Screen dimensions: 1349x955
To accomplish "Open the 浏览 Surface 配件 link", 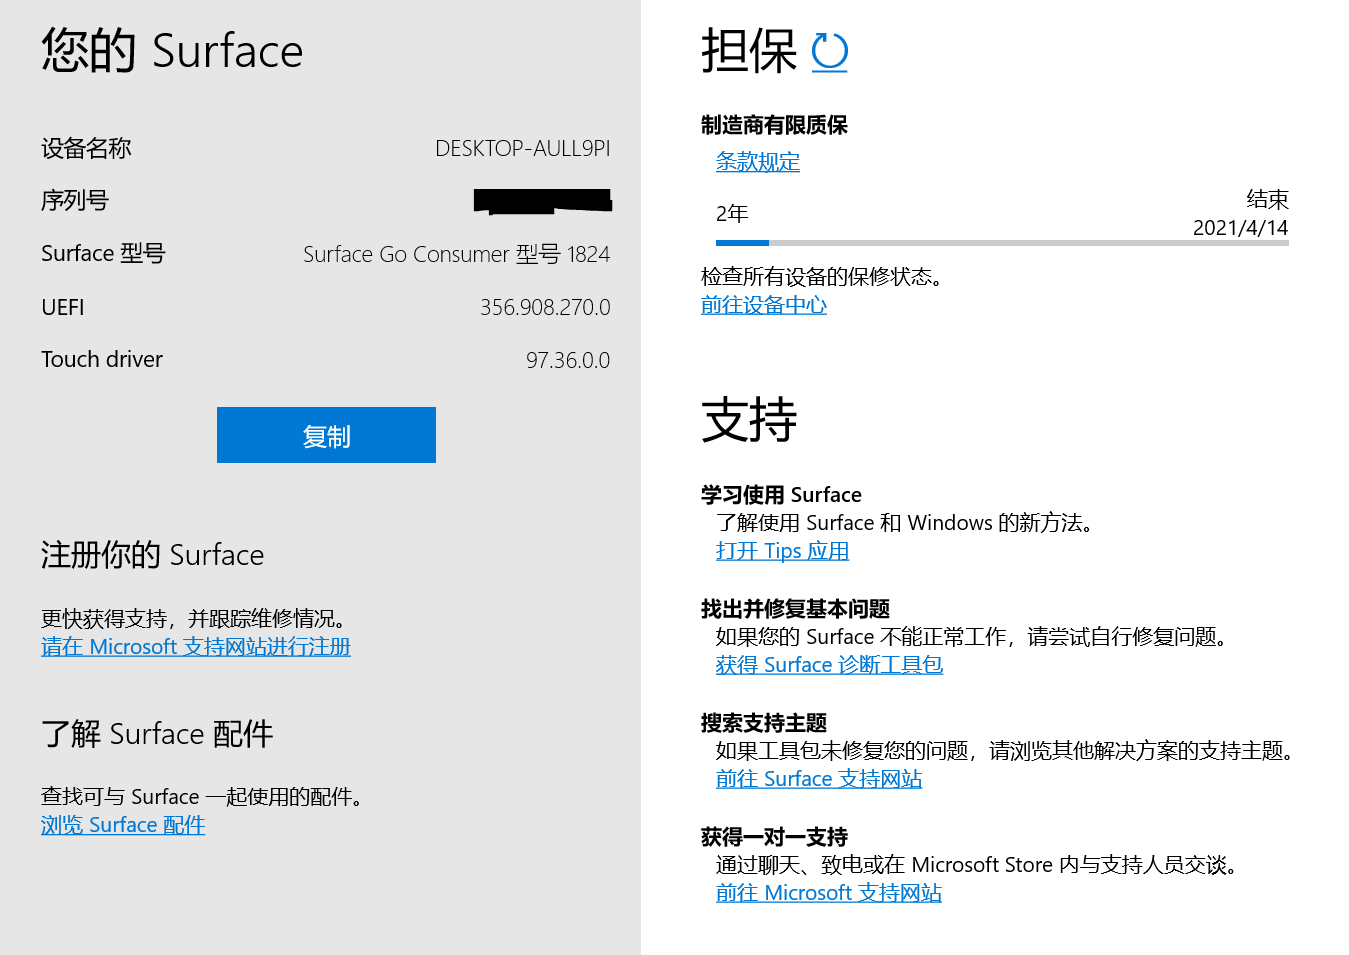I will point(123,825).
